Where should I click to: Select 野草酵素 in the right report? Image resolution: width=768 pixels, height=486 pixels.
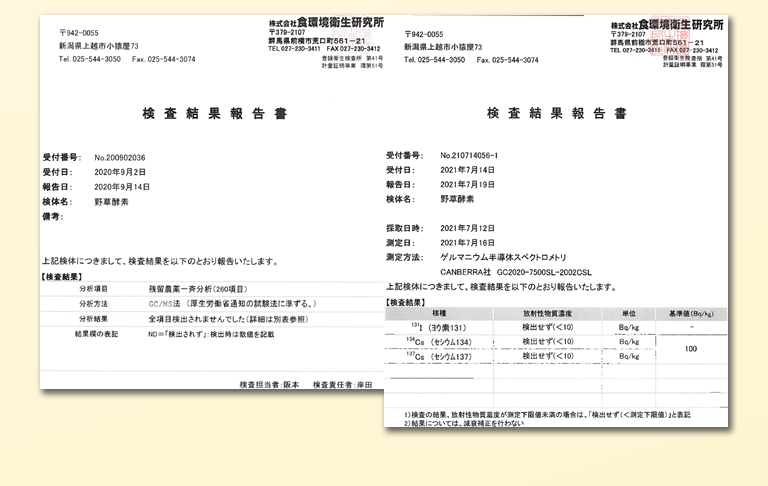(457, 199)
